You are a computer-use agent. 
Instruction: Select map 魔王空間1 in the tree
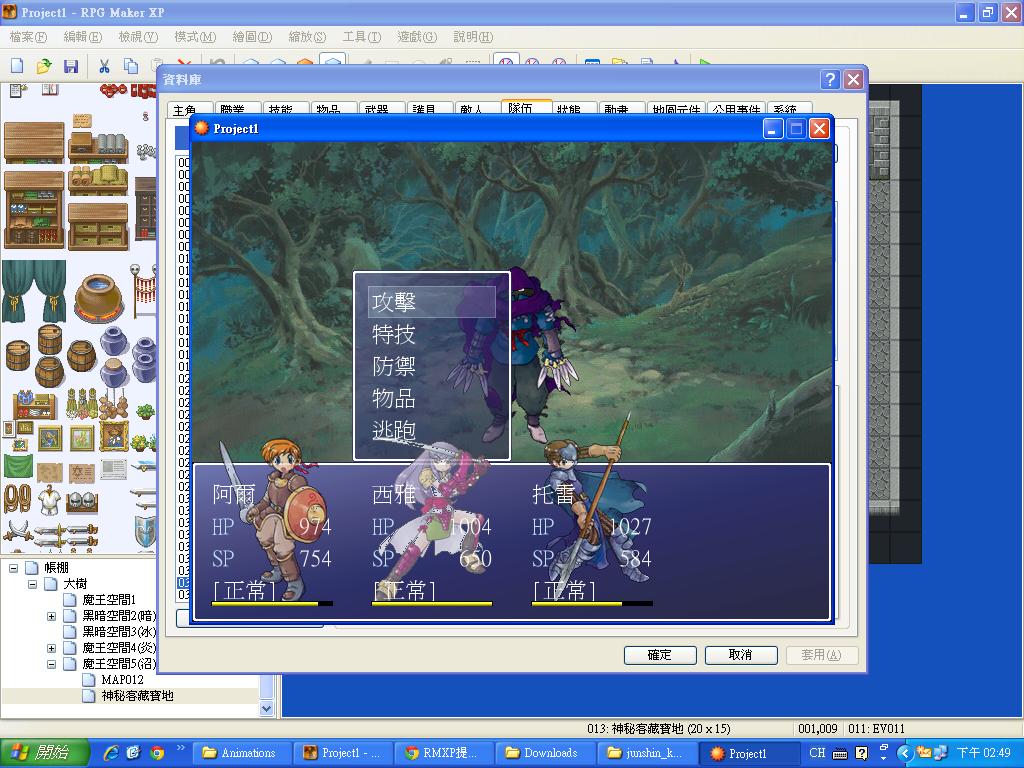pyautogui.click(x=109, y=600)
